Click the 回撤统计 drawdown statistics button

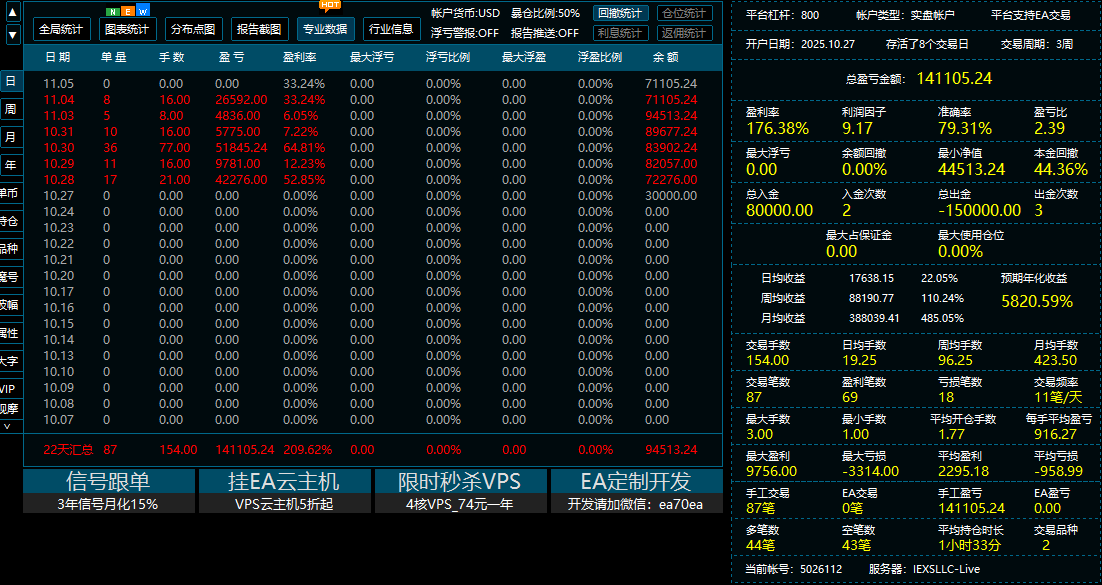click(x=620, y=14)
